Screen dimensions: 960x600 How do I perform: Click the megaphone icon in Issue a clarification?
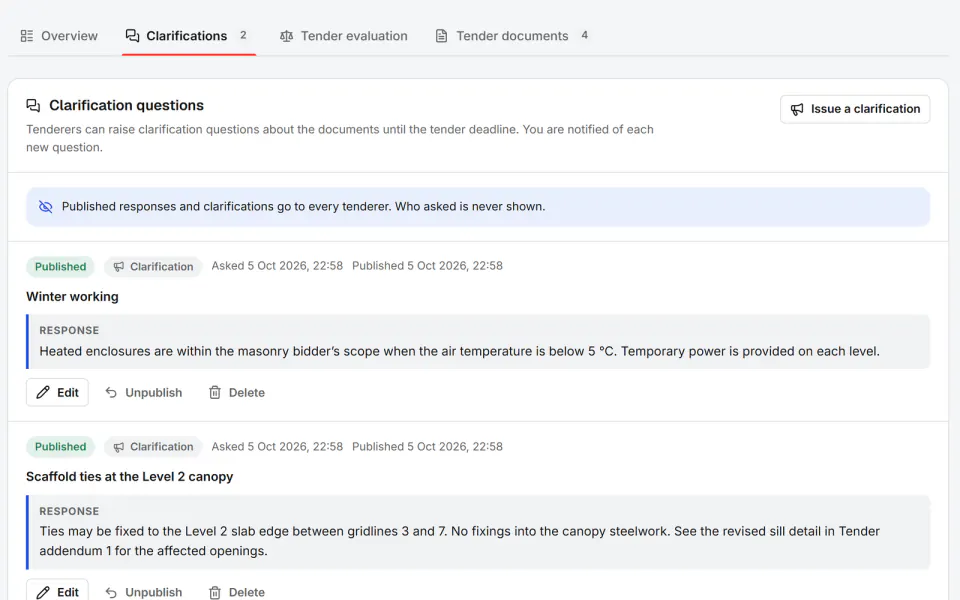[797, 109]
